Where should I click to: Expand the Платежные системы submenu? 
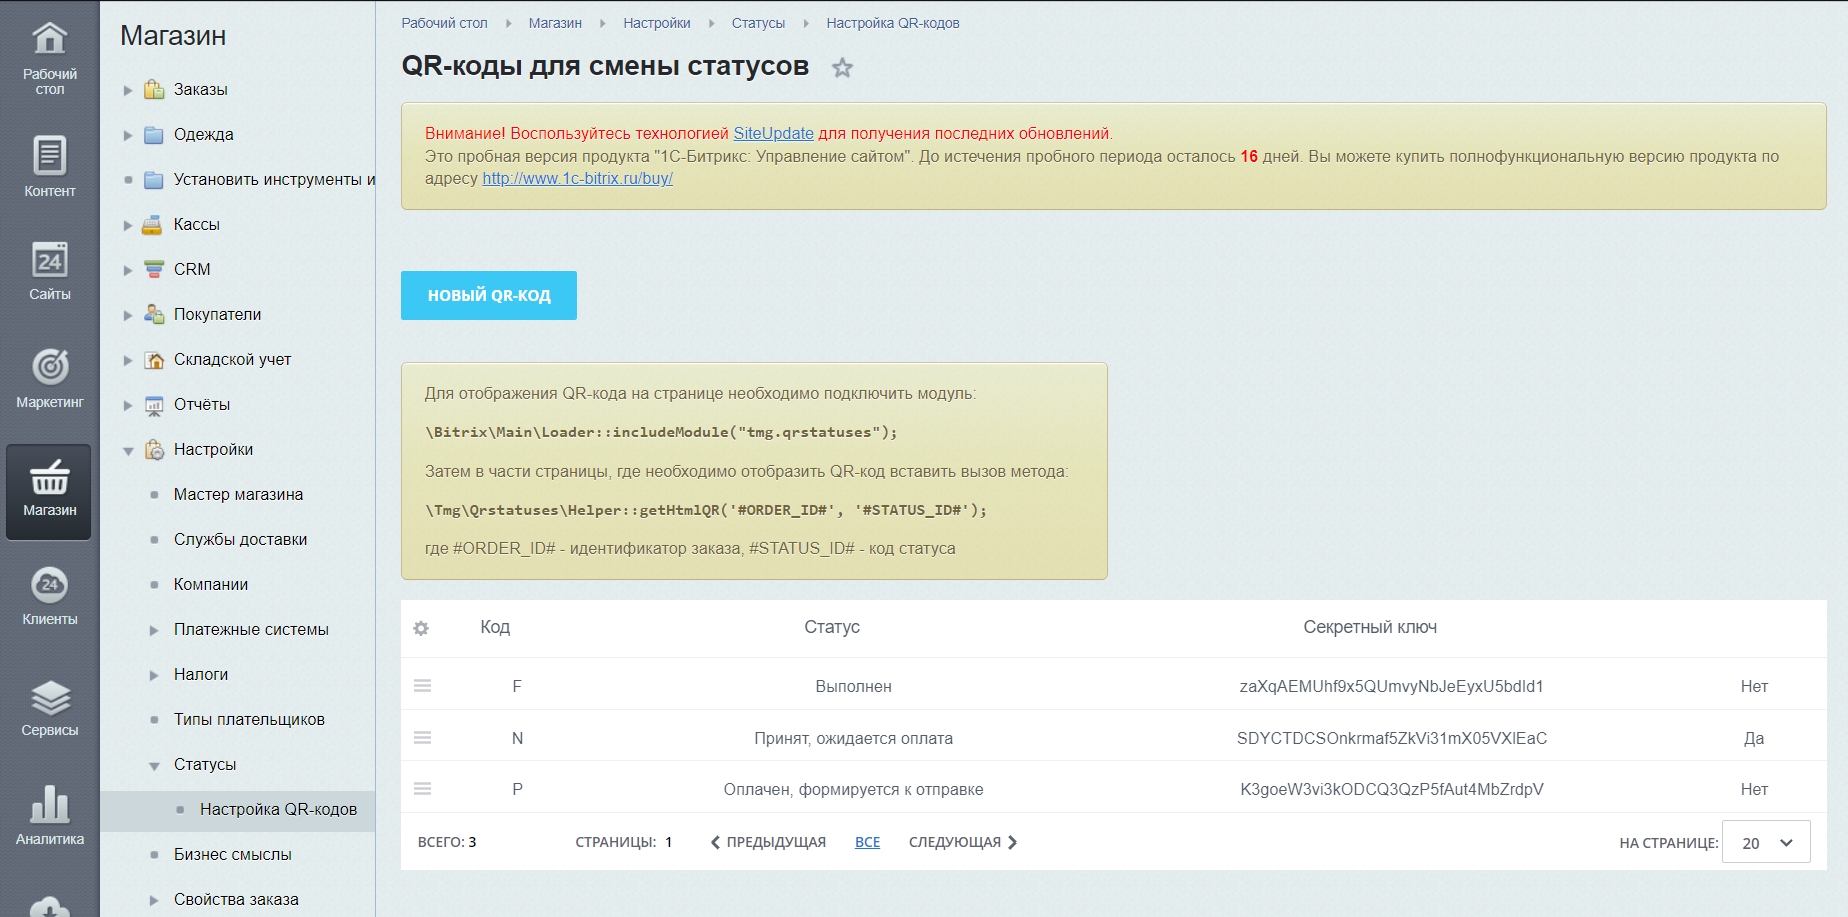pyautogui.click(x=154, y=630)
